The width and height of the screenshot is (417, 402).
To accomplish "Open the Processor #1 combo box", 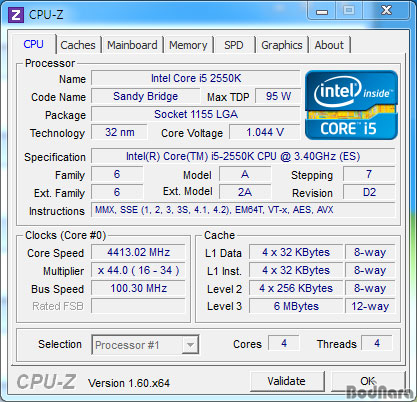I will click(x=145, y=345).
